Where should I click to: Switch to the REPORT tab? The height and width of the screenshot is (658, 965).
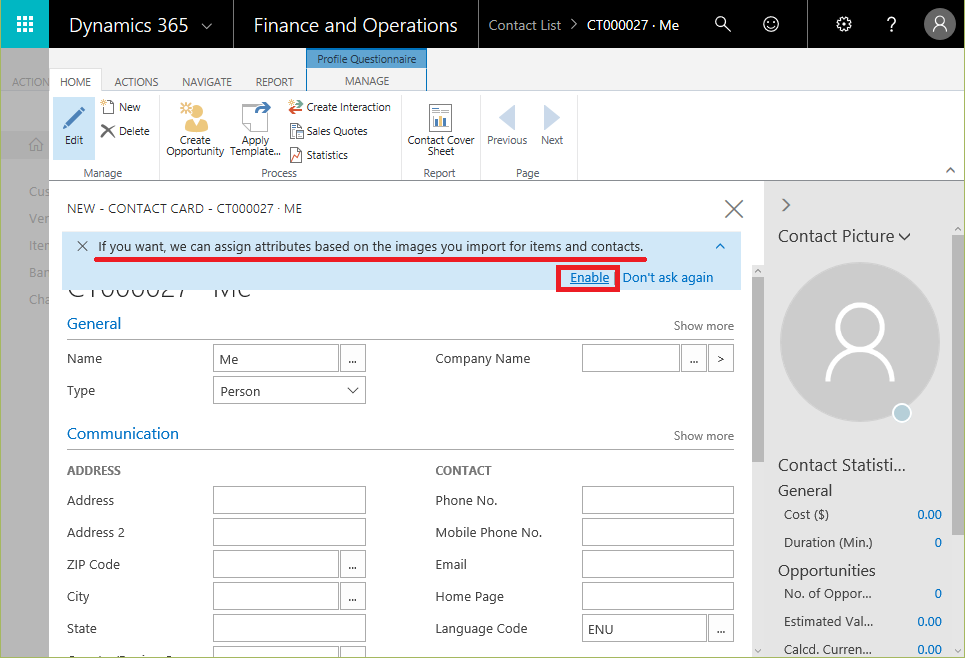274,82
